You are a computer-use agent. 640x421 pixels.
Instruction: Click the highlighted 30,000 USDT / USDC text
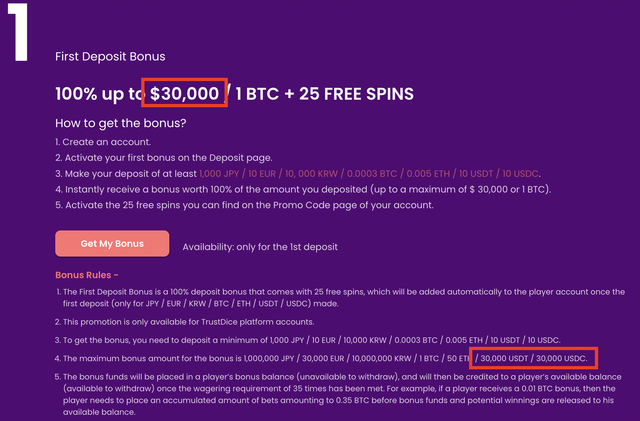[x=533, y=359]
